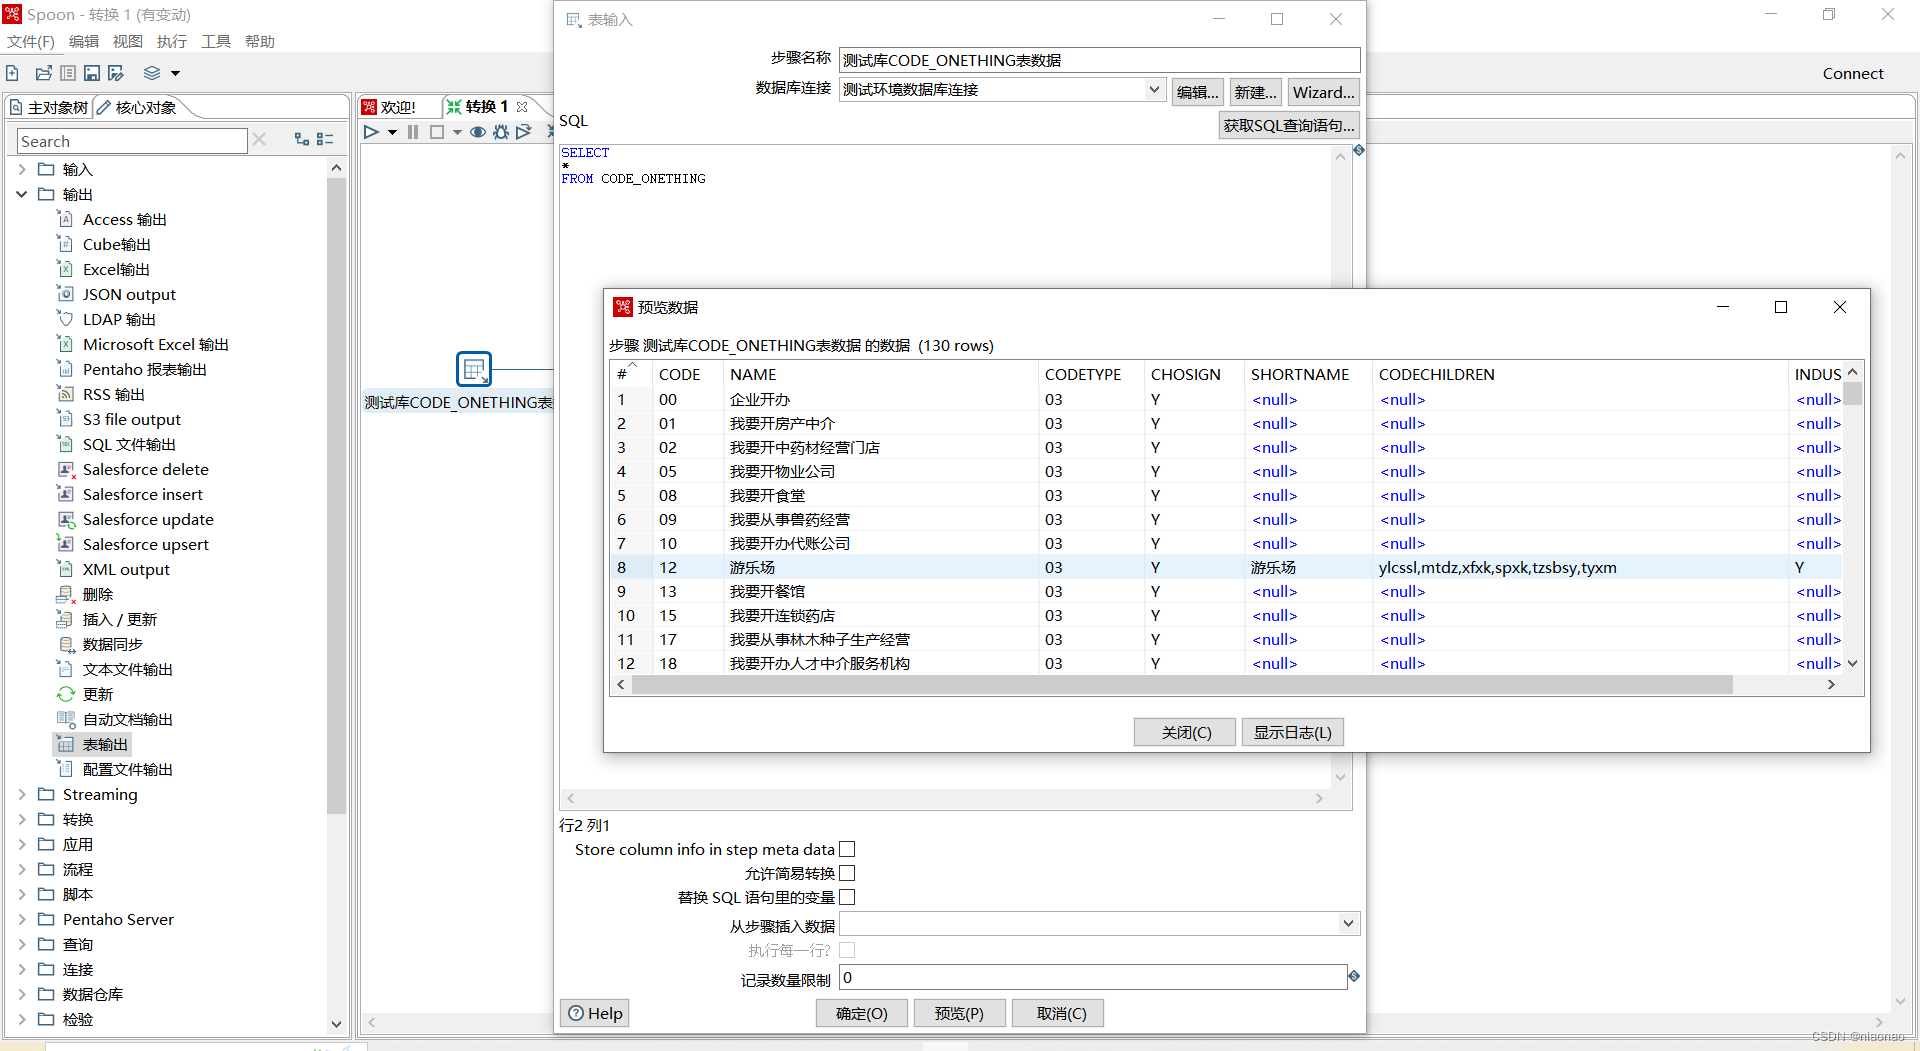Click 显示日志(L) button
The height and width of the screenshot is (1051, 1920).
1293,732
